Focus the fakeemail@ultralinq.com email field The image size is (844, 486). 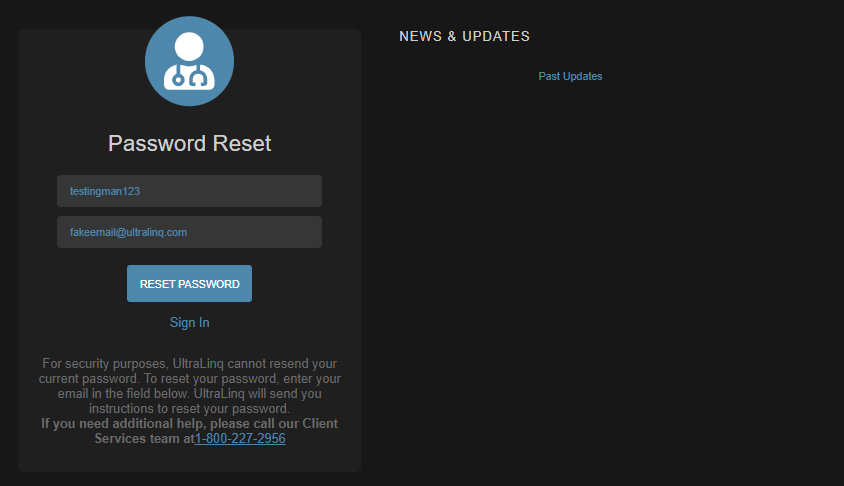pos(189,232)
